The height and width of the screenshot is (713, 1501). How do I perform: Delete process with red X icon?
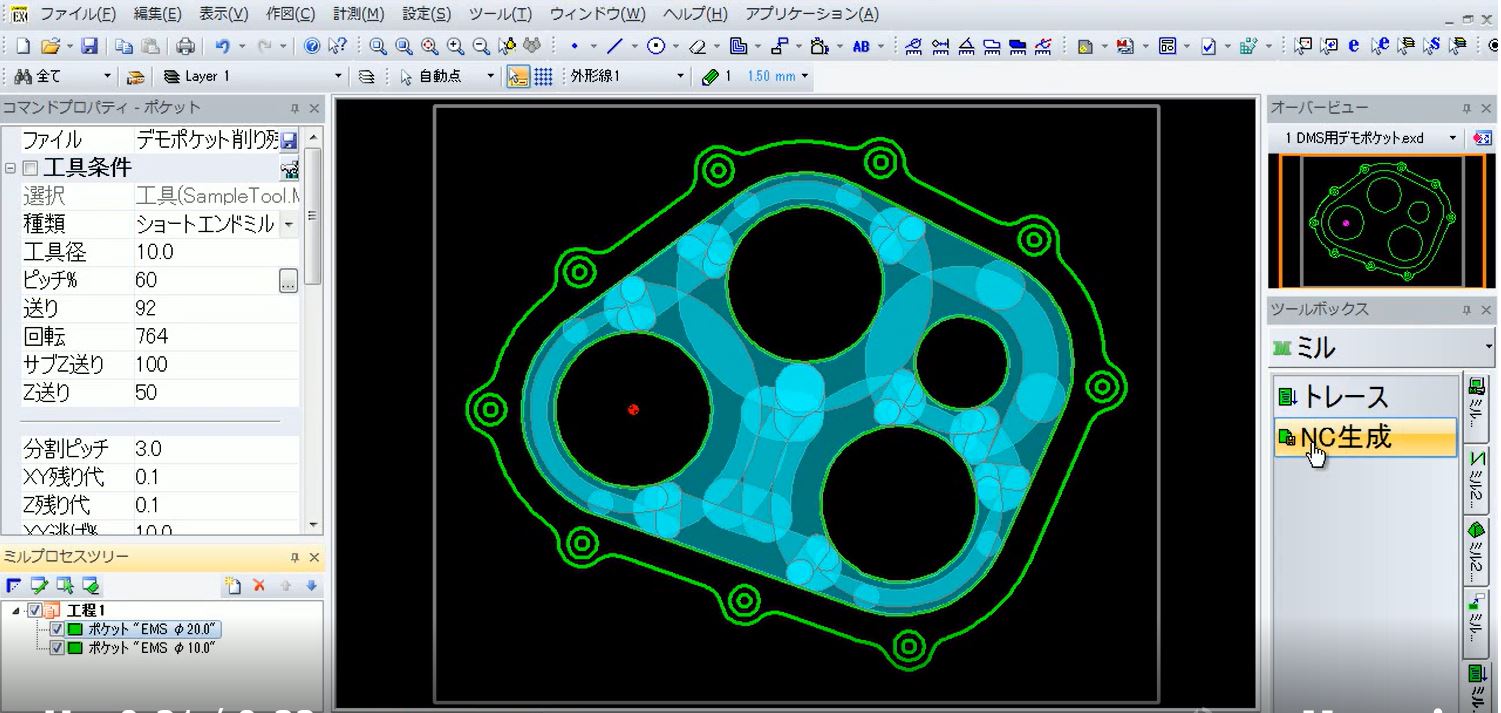coord(259,586)
